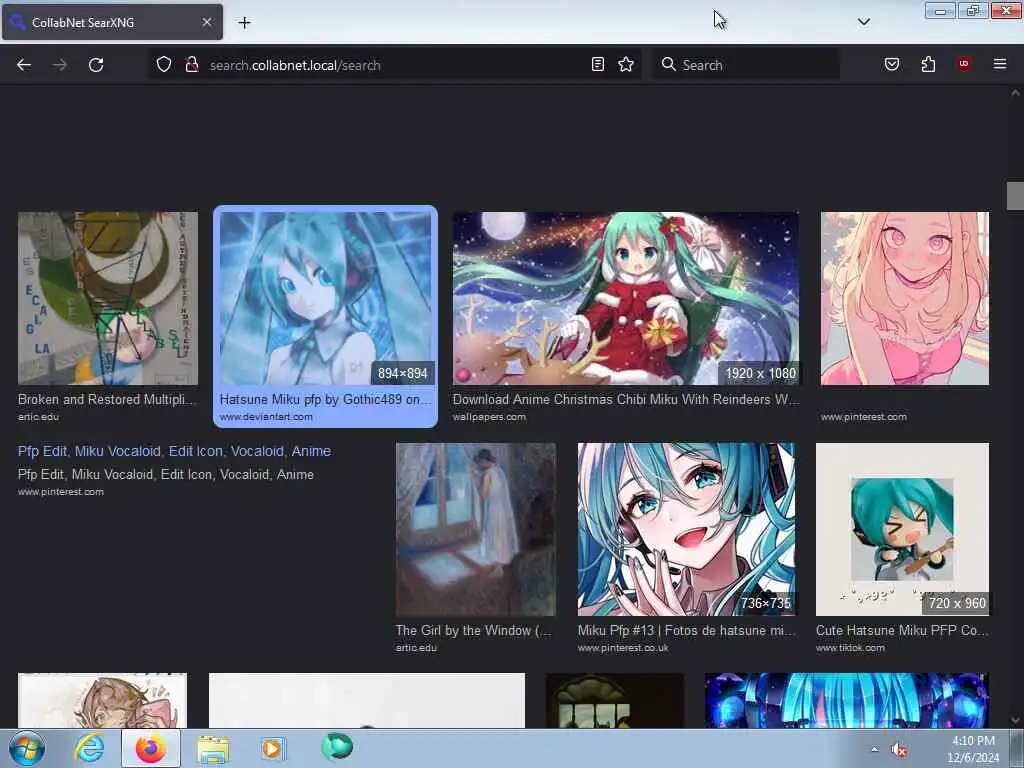Screen dimensions: 1024x768
Task: Open Windows Explorer from the taskbar
Action: [x=213, y=748]
